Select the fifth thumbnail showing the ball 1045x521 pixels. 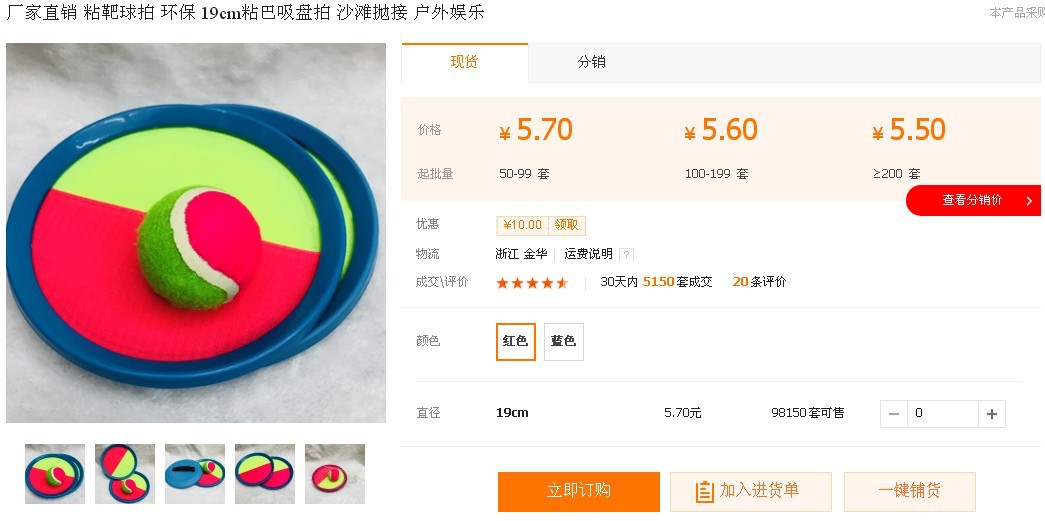[x=335, y=473]
